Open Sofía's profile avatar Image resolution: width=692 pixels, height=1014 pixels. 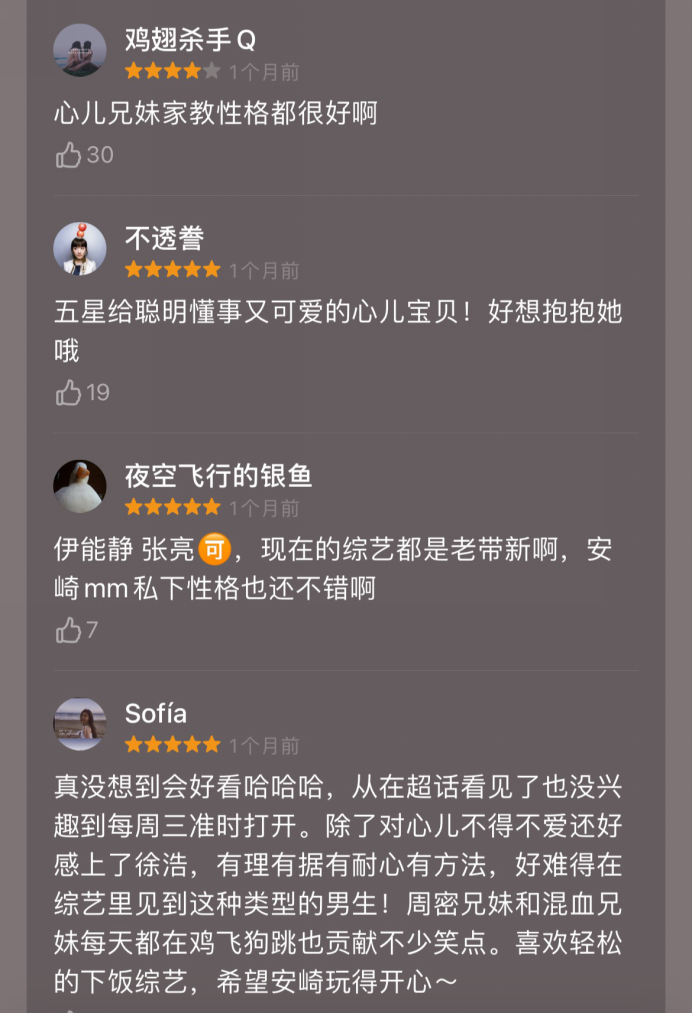coord(80,724)
